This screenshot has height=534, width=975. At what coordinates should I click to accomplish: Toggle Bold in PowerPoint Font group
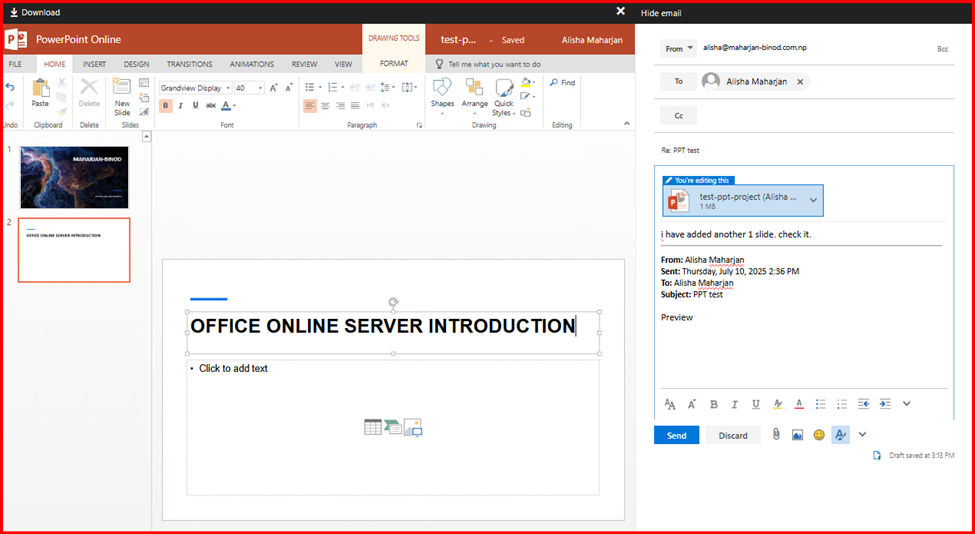click(166, 106)
